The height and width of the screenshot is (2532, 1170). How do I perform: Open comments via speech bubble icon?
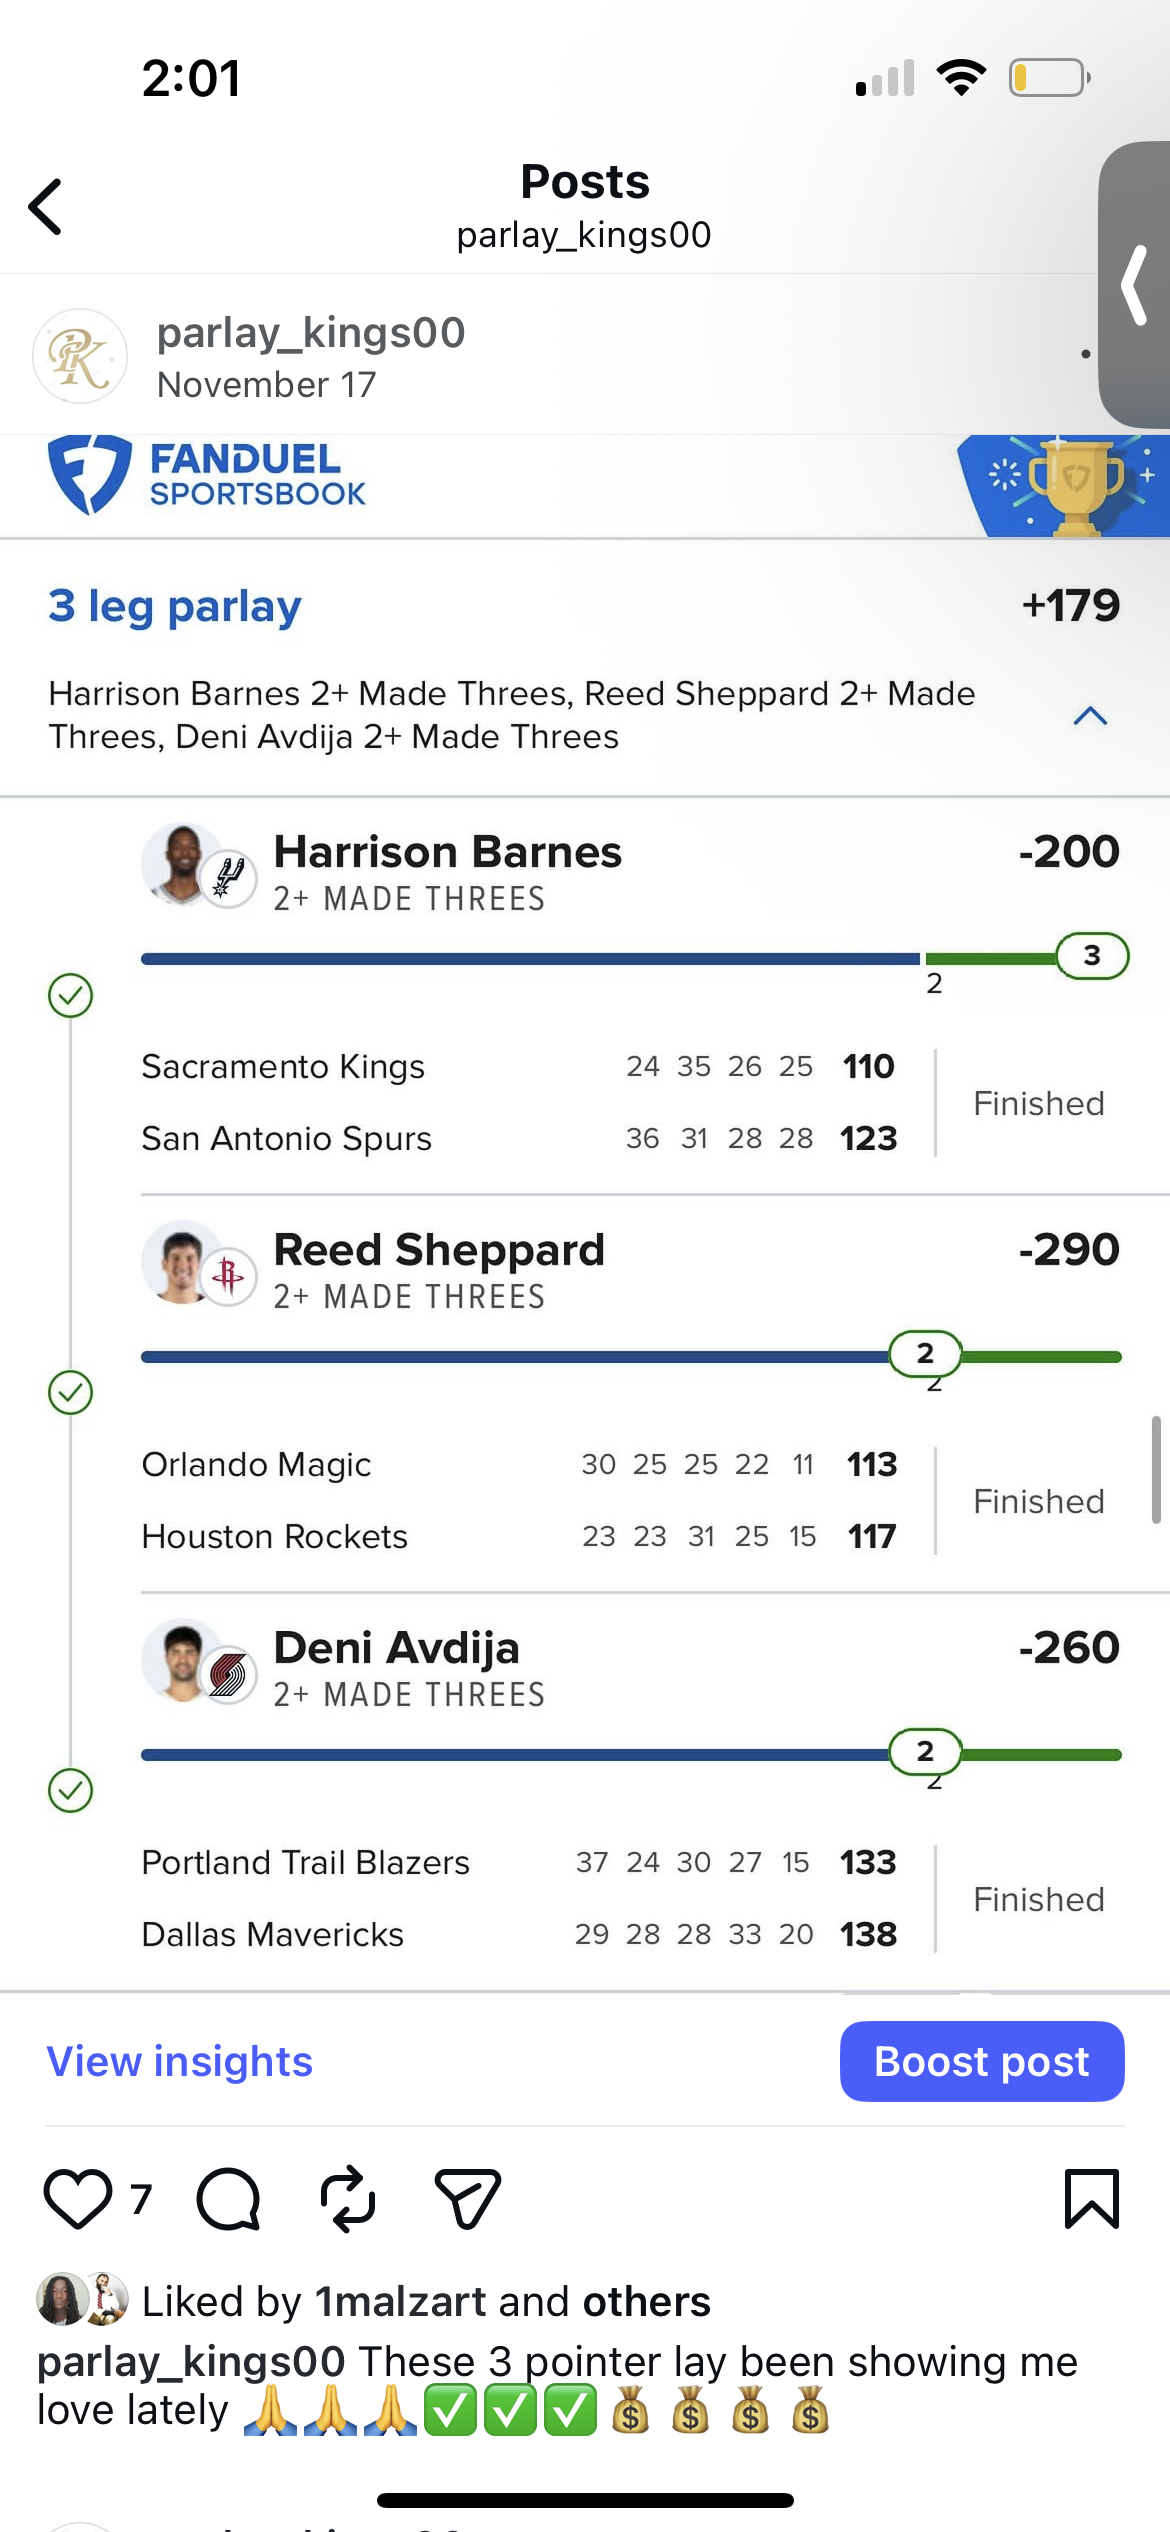[x=228, y=2199]
